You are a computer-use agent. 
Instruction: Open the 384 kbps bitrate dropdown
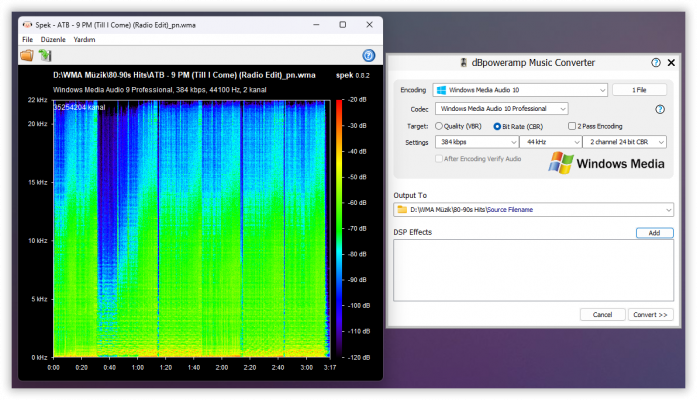point(477,142)
